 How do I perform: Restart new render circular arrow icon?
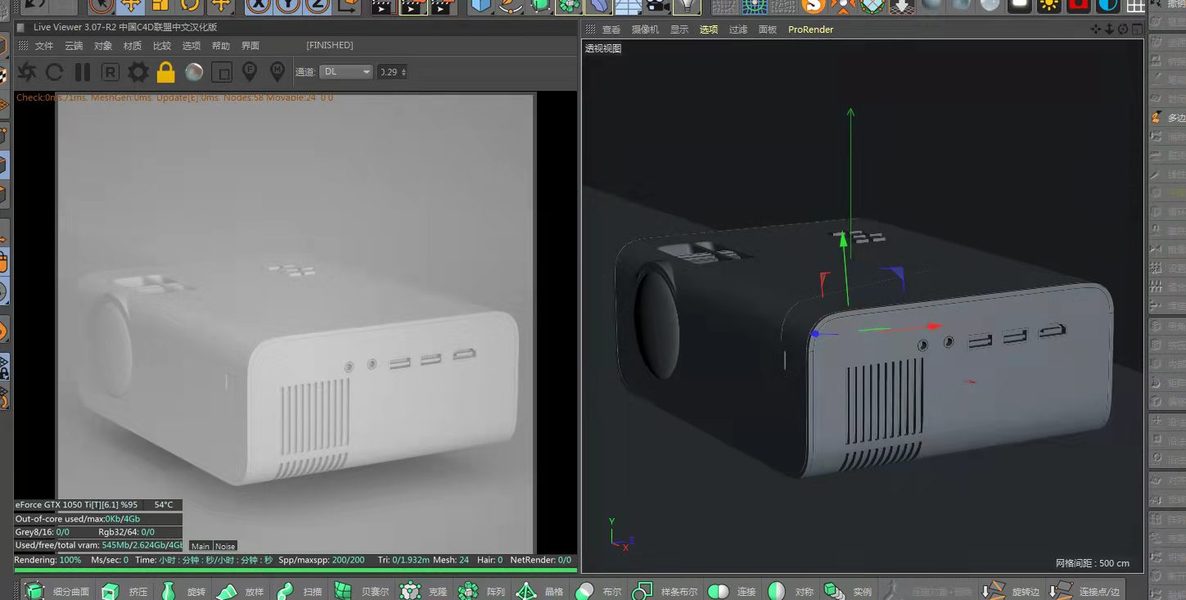54,72
